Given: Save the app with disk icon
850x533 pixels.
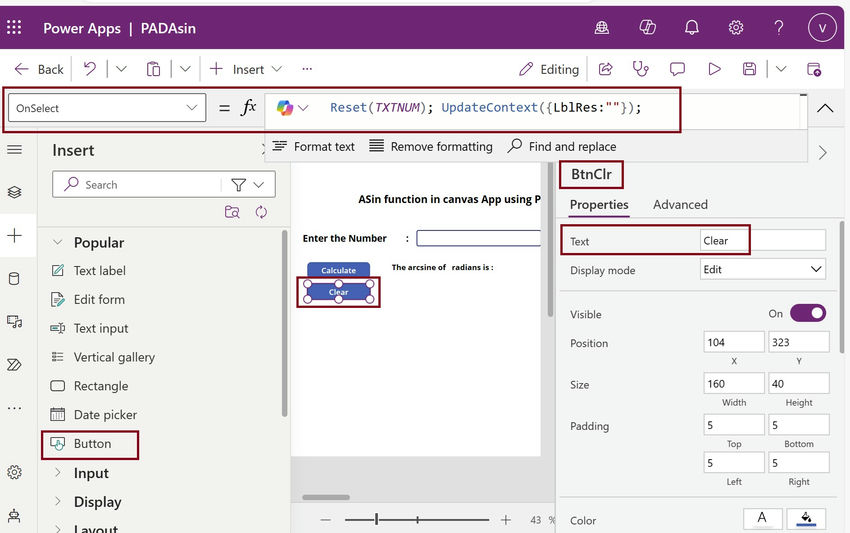Looking at the screenshot, I should (x=749, y=69).
